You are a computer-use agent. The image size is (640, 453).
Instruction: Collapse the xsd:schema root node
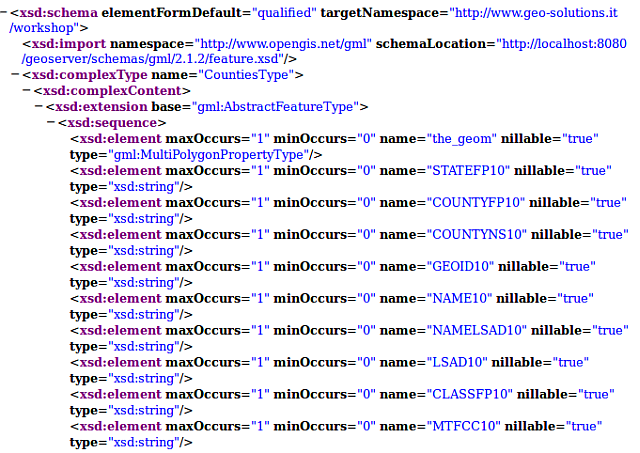[x=4, y=13]
